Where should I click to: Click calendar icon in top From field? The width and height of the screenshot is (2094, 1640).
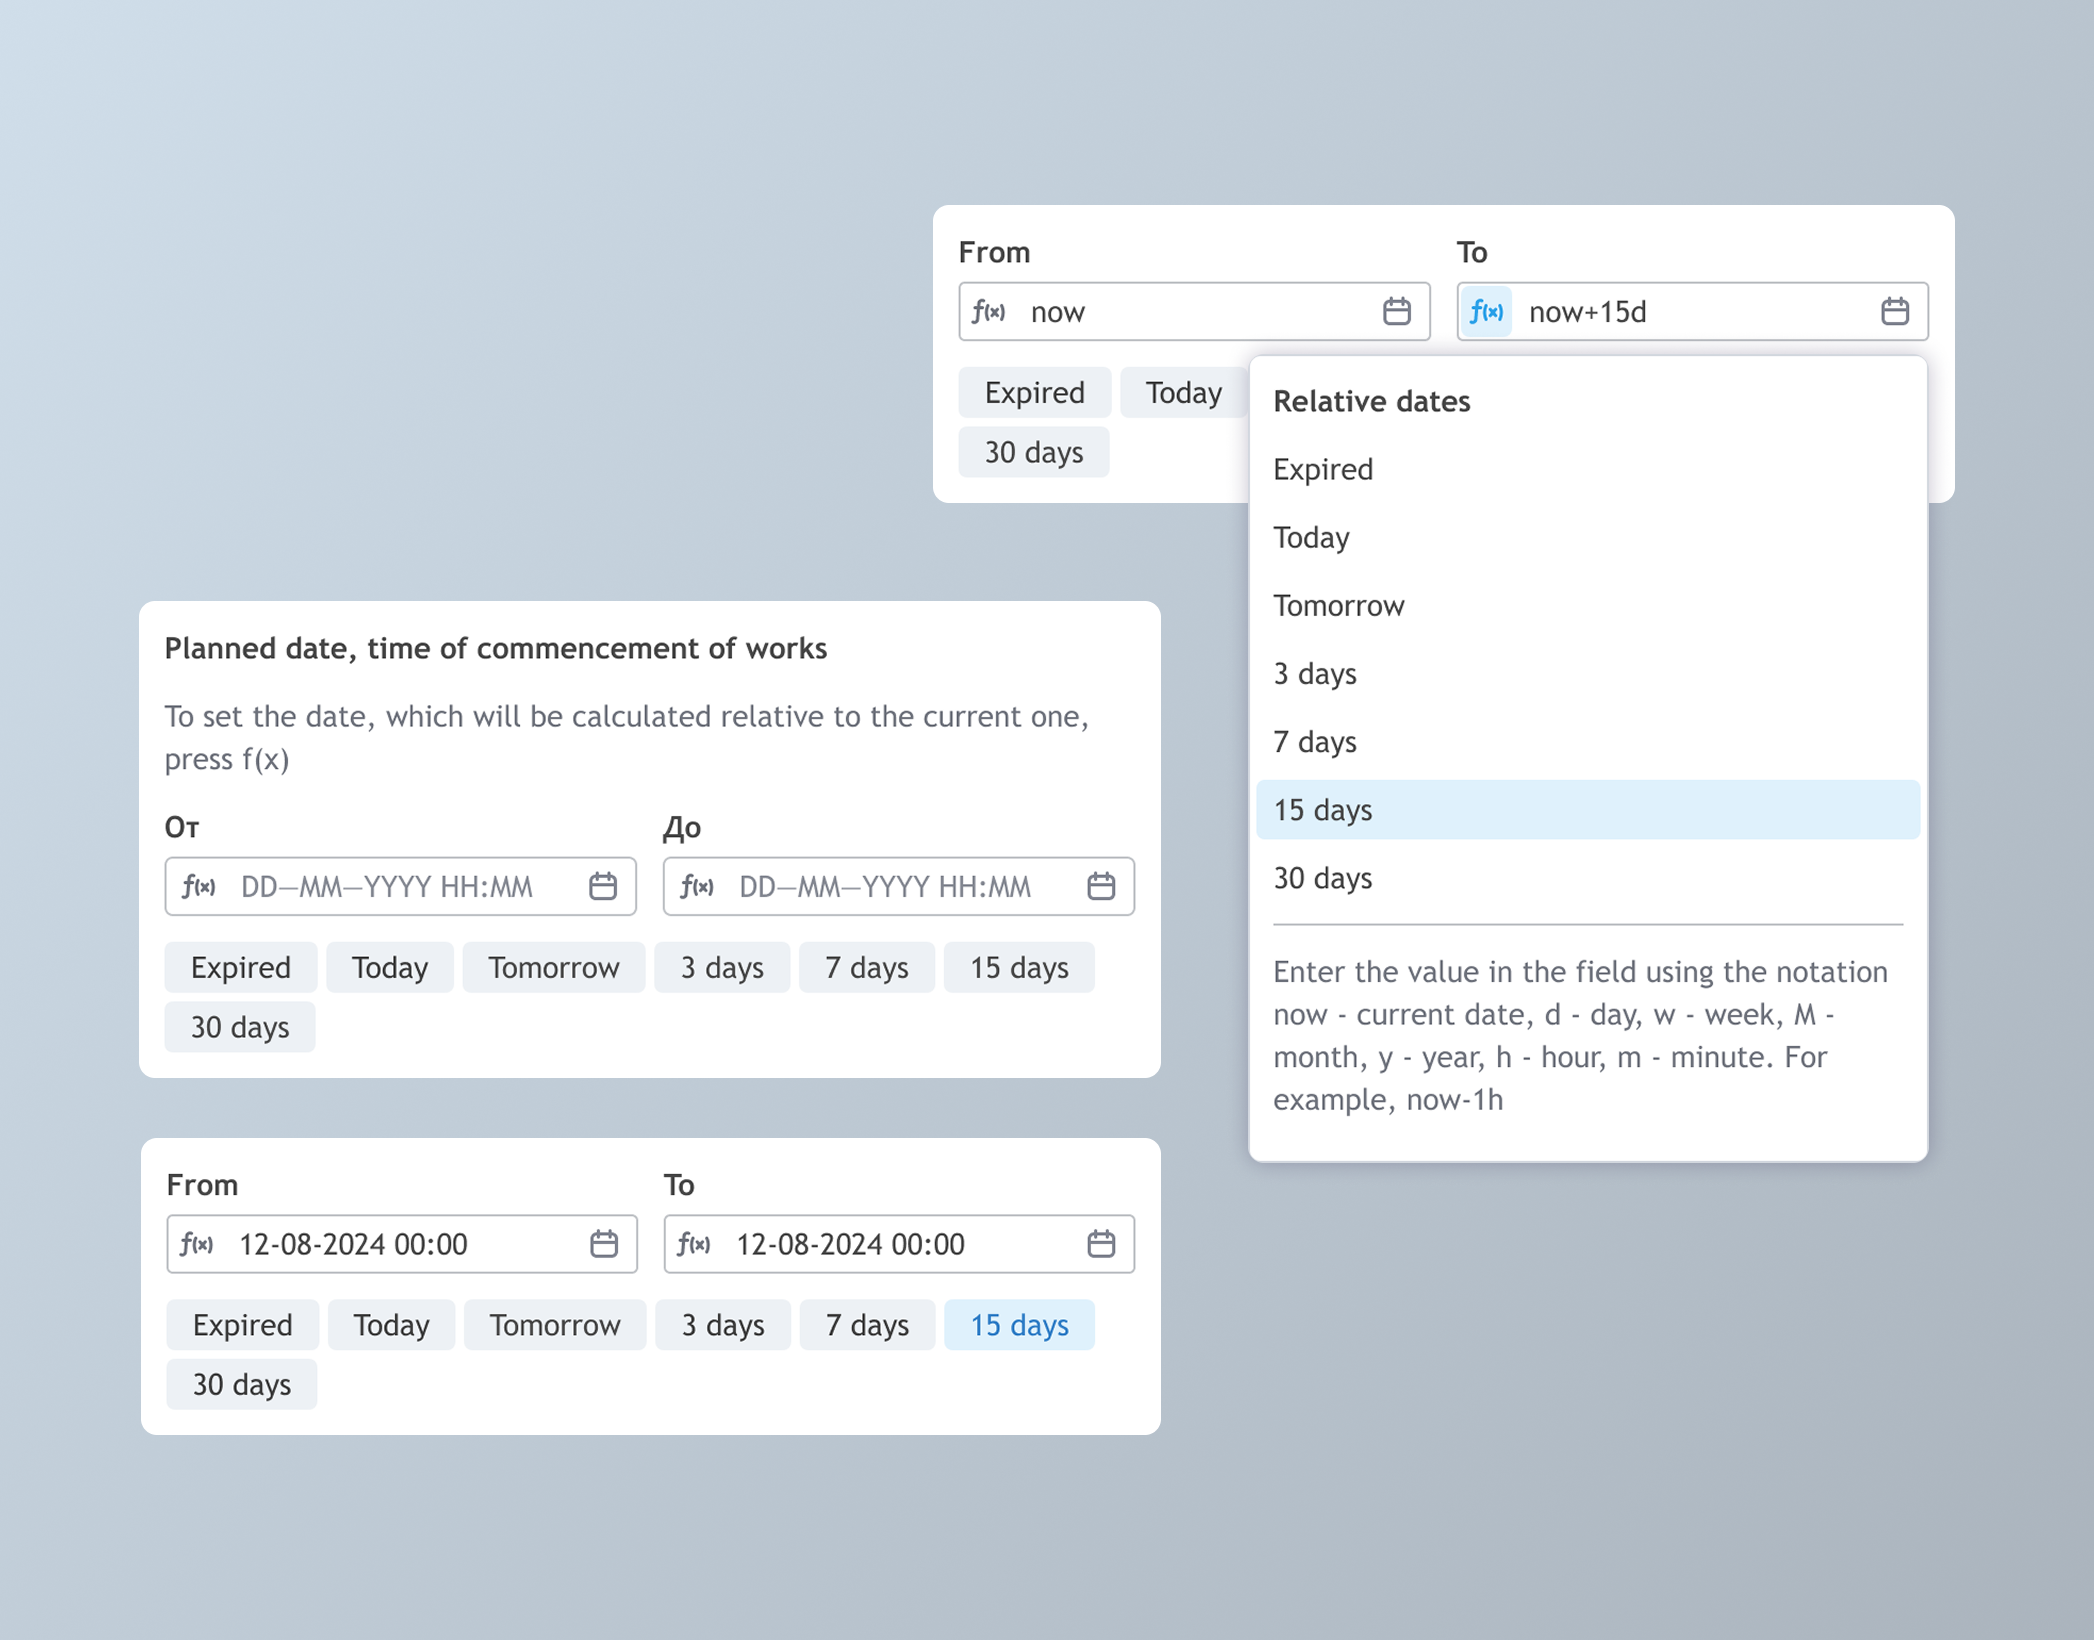coord(1396,312)
